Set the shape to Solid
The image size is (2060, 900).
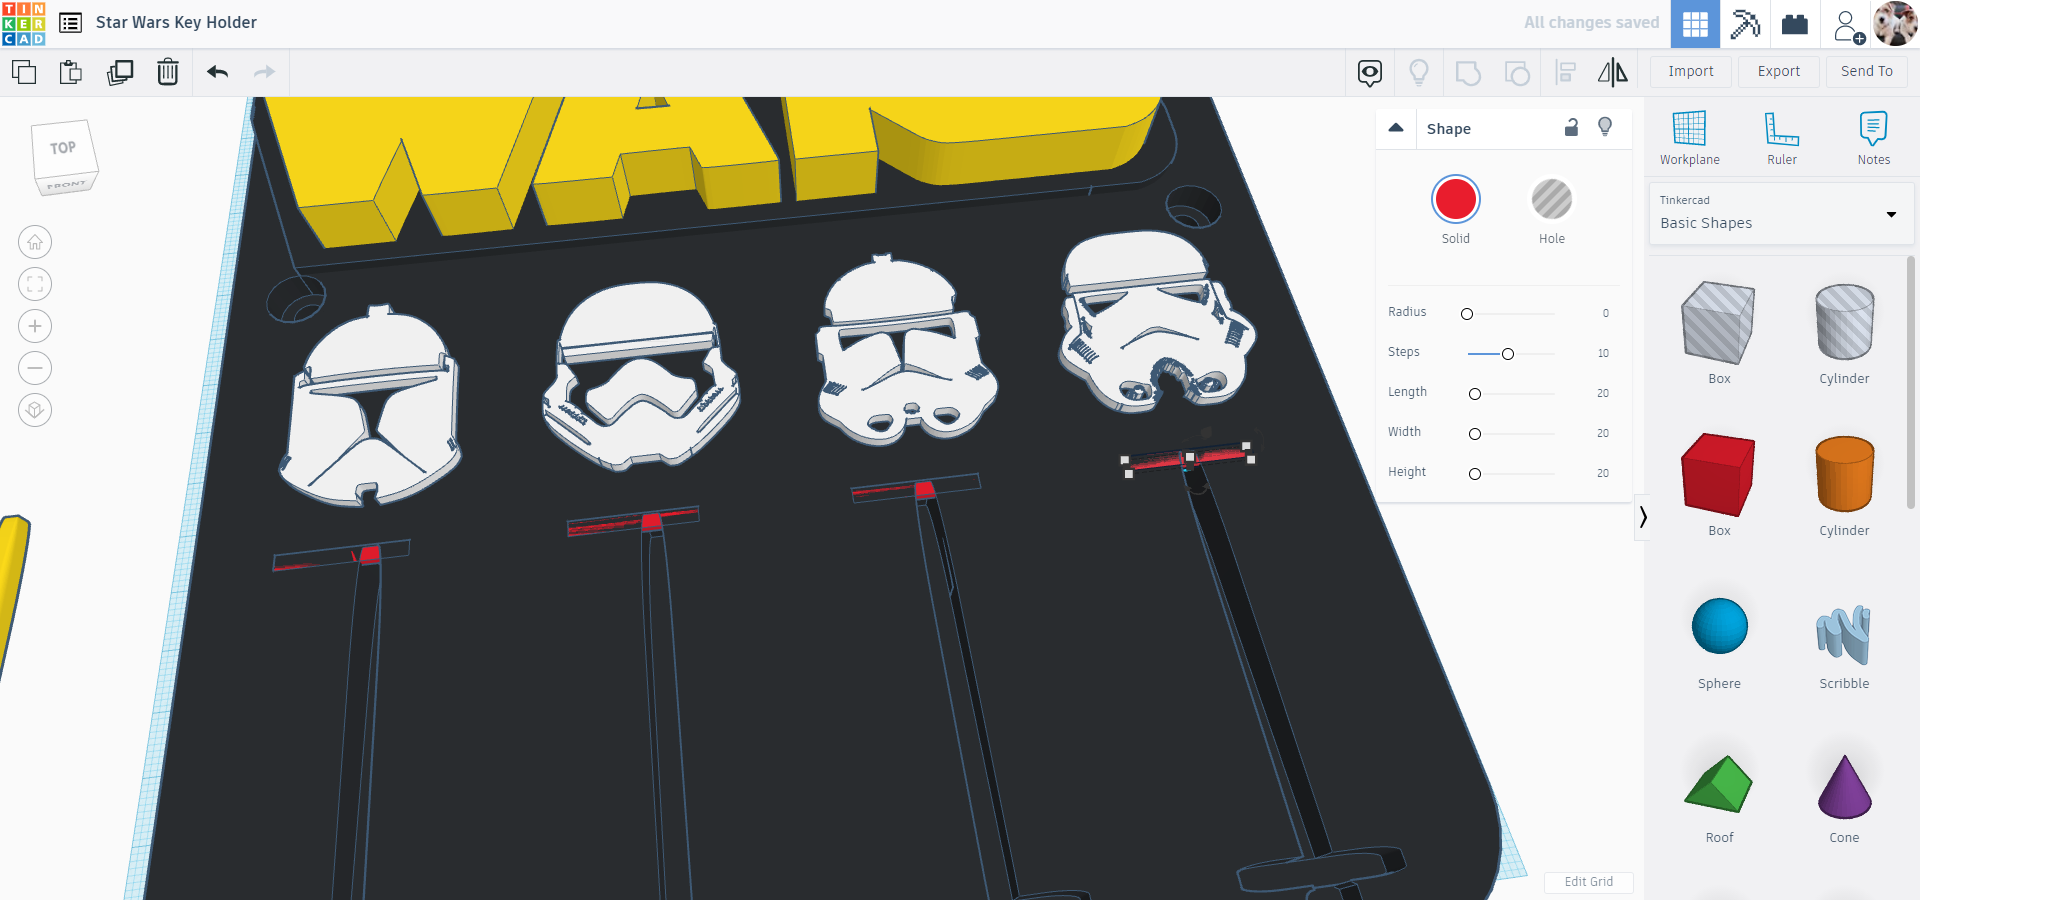click(1456, 200)
